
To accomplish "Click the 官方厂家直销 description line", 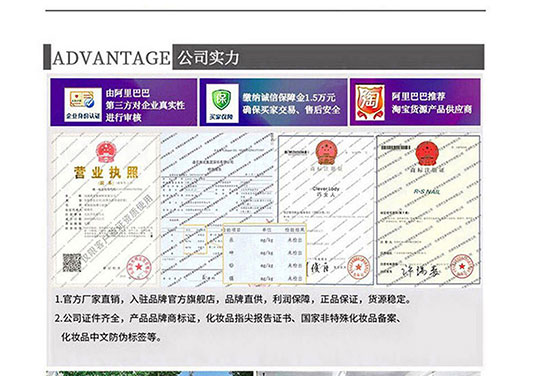I will pyautogui.click(x=233, y=299).
